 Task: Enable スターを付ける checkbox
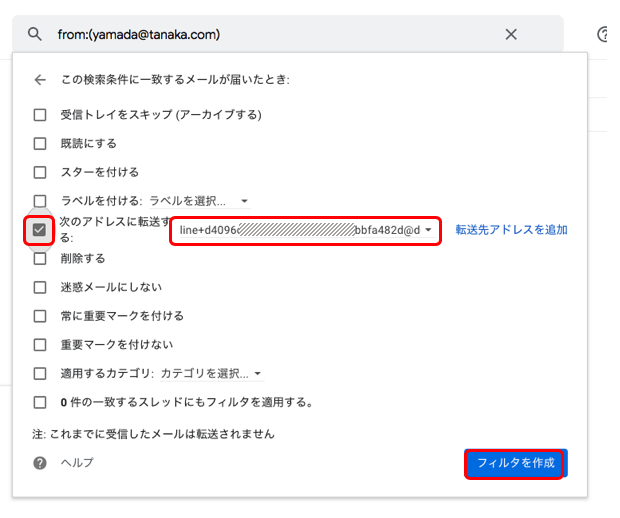pyautogui.click(x=40, y=172)
